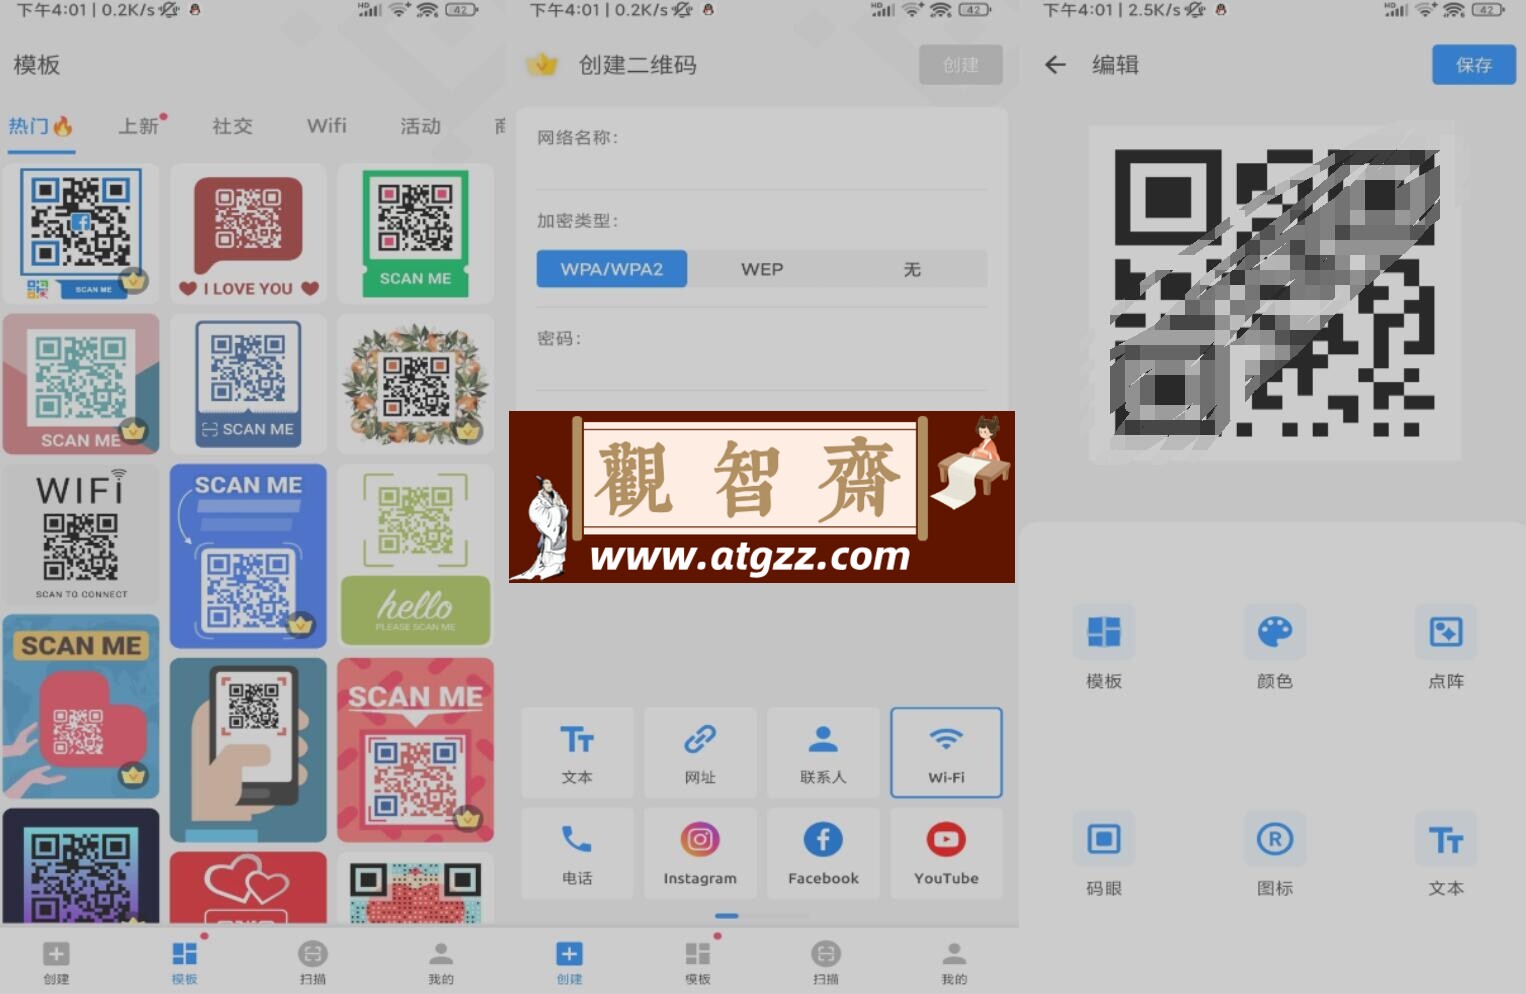Image resolution: width=1526 pixels, height=994 pixels.
Task: Select WEP encryption type
Action: click(762, 269)
